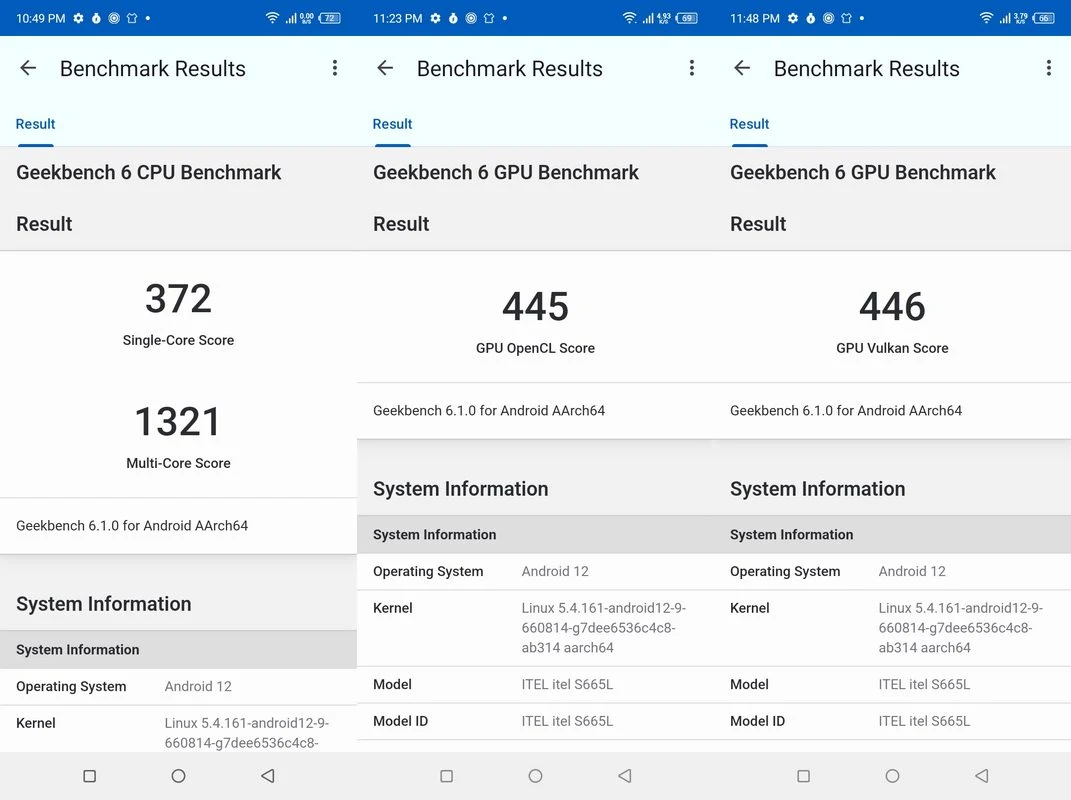Screen dimensions: 1071x800
Task: Tap large System Information heading on CPU screen
Action: pos(104,604)
